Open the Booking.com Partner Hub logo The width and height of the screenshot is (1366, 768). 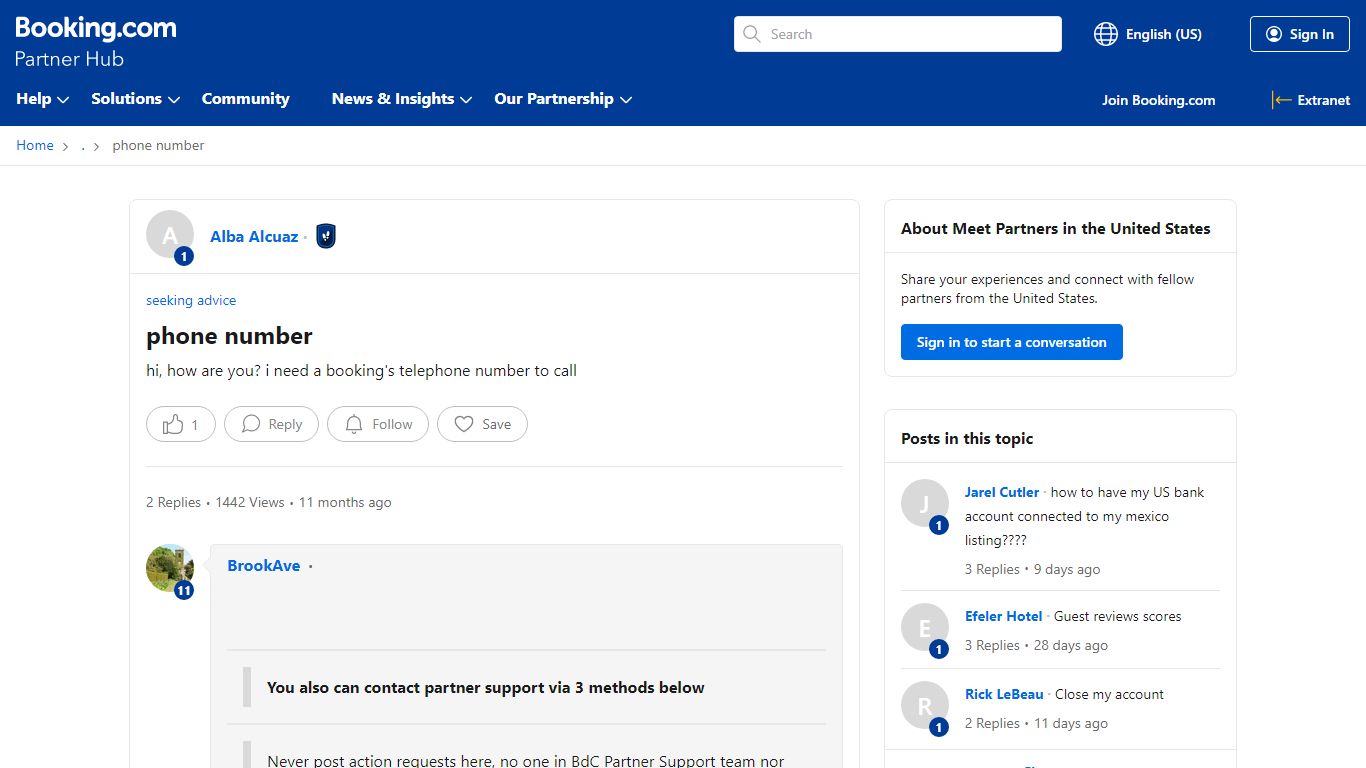(x=96, y=43)
